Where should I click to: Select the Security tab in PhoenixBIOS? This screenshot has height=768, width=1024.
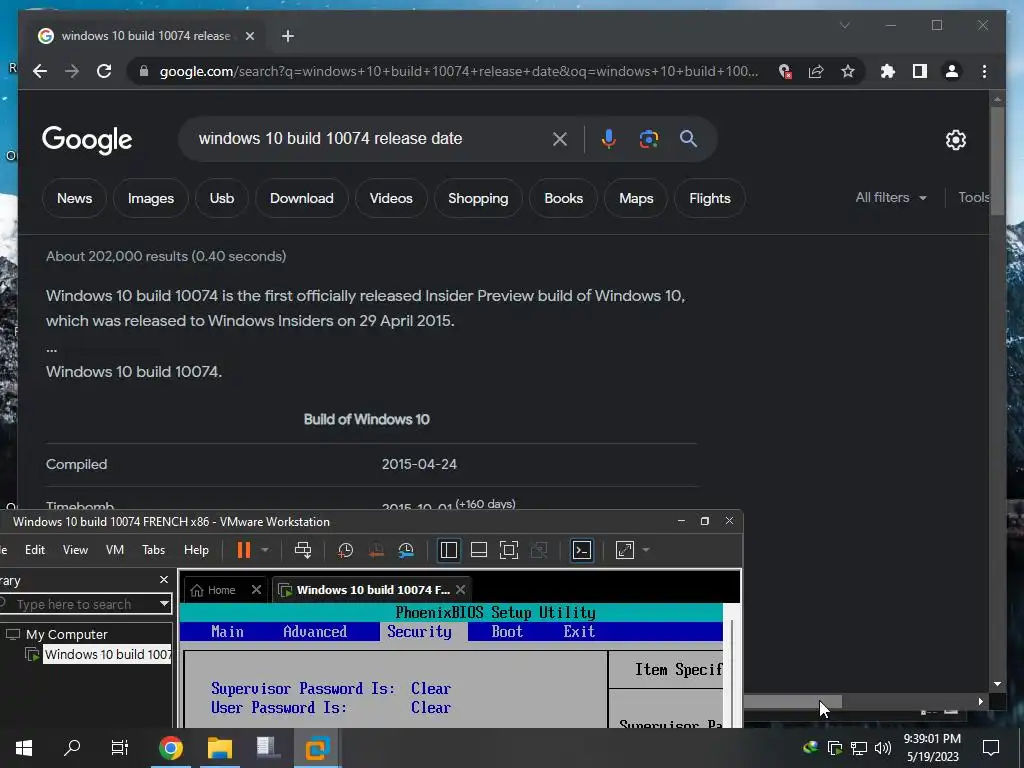click(419, 632)
